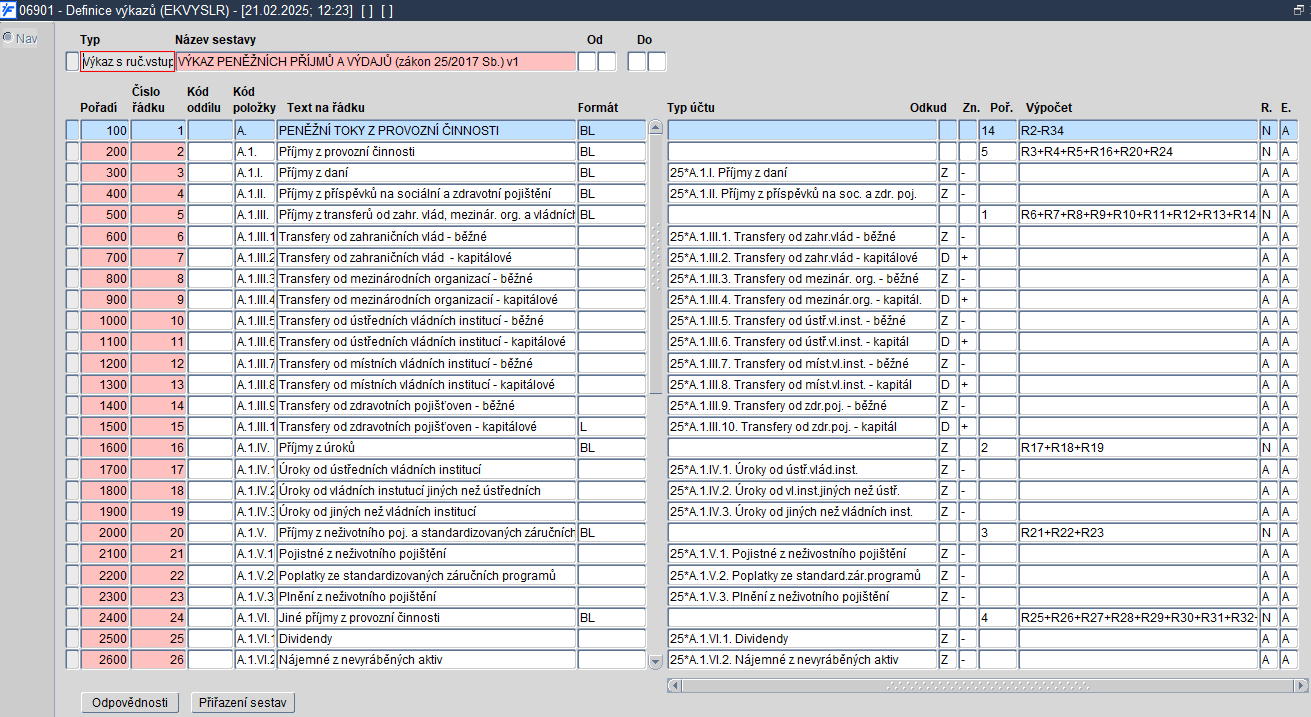Image resolution: width=1311 pixels, height=717 pixels.
Task: Select the row marker for row 100
Action: 72,130
